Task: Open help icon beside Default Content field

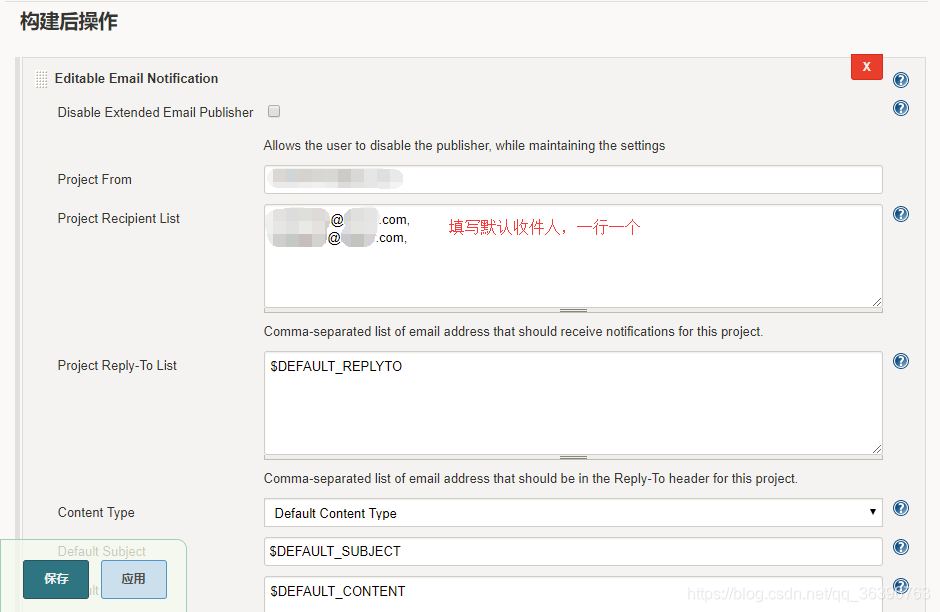Action: (900, 586)
